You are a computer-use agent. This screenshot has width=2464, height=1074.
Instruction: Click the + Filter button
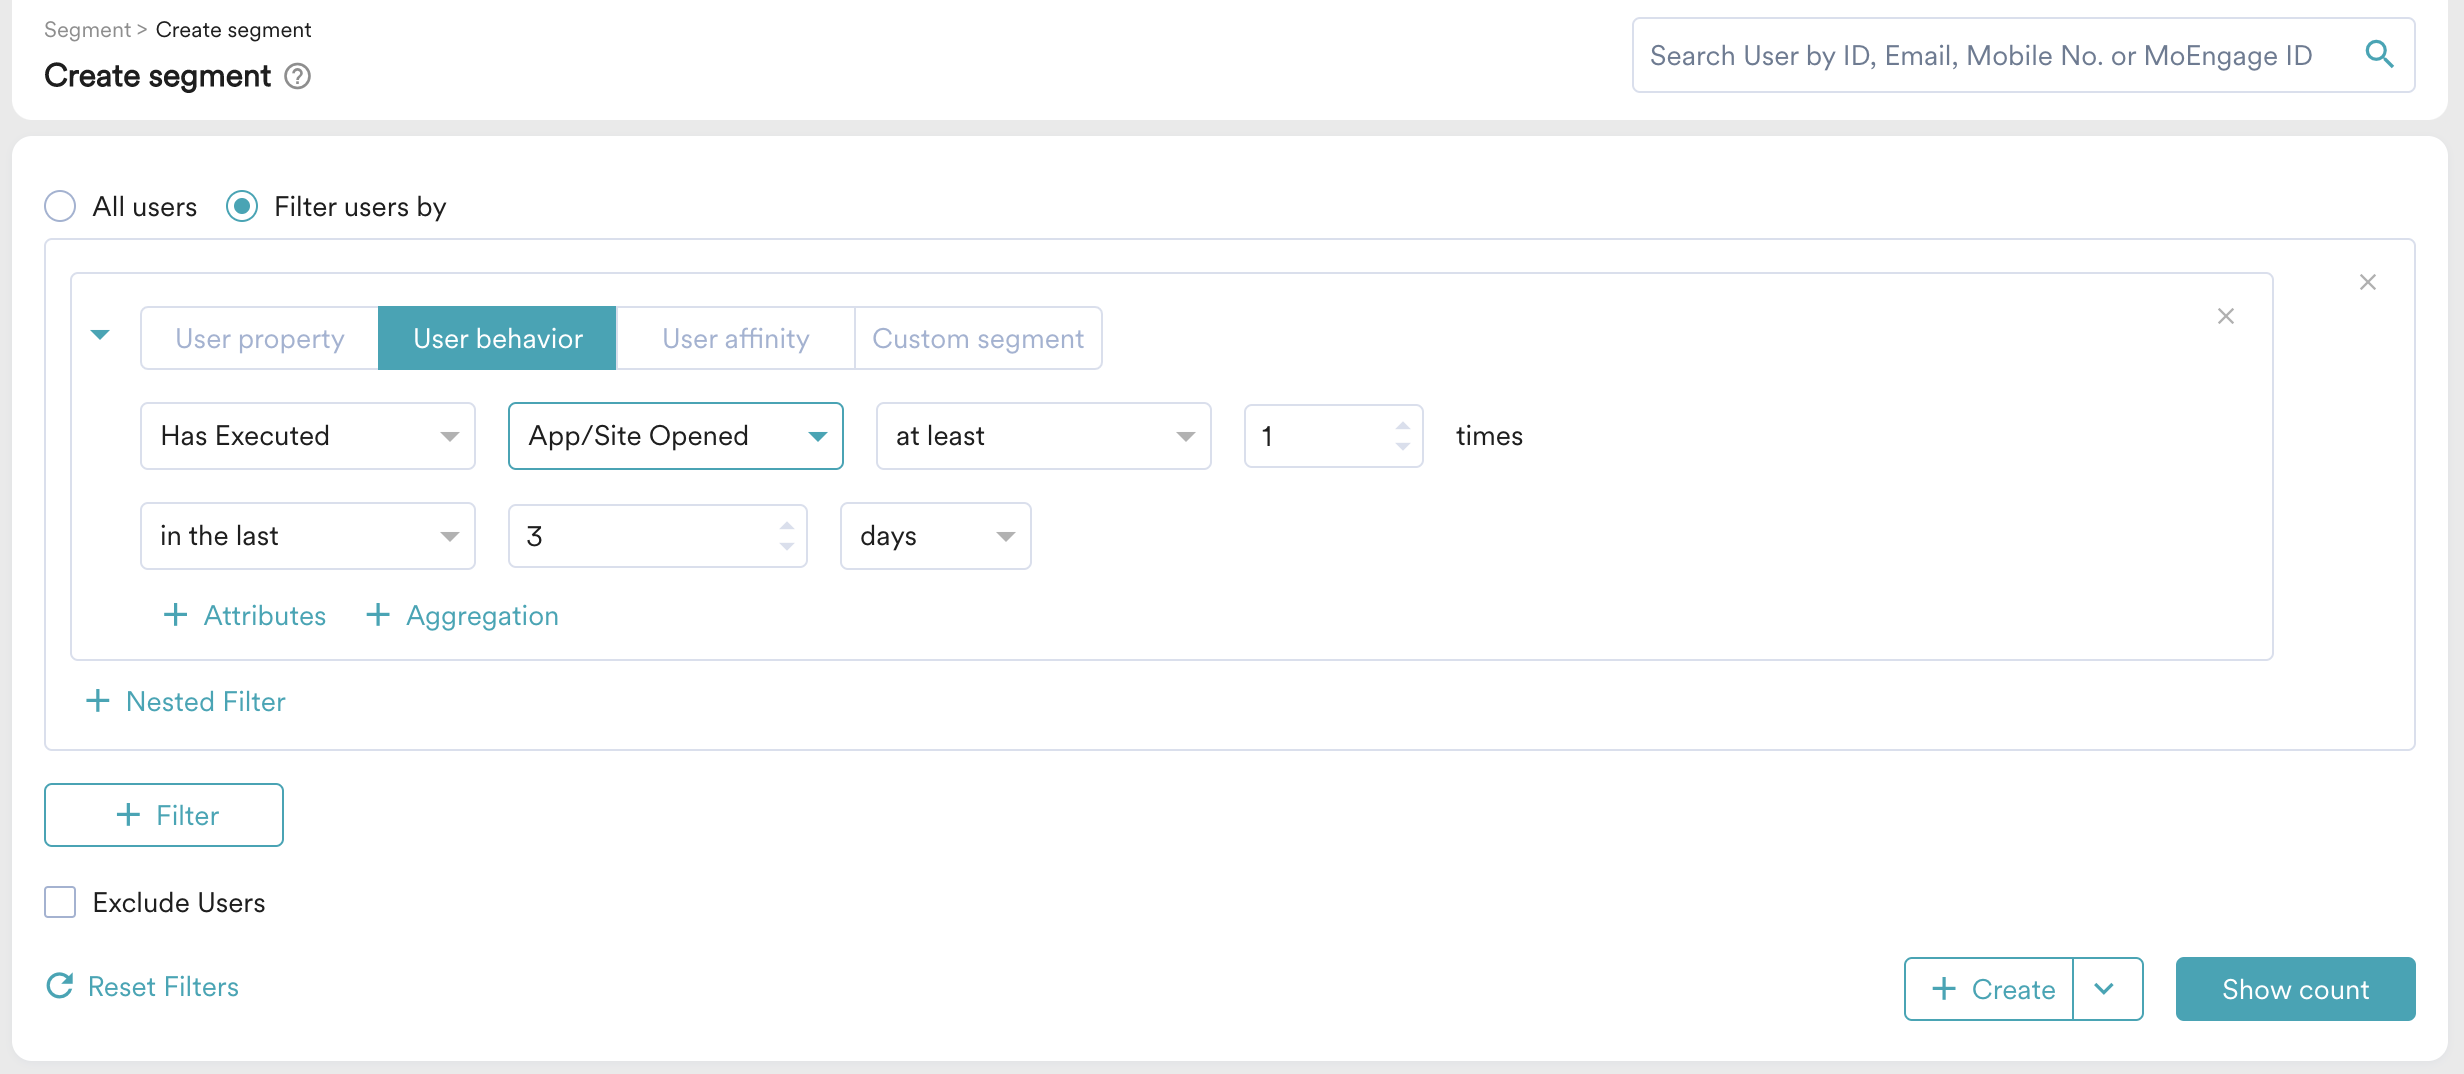(164, 815)
